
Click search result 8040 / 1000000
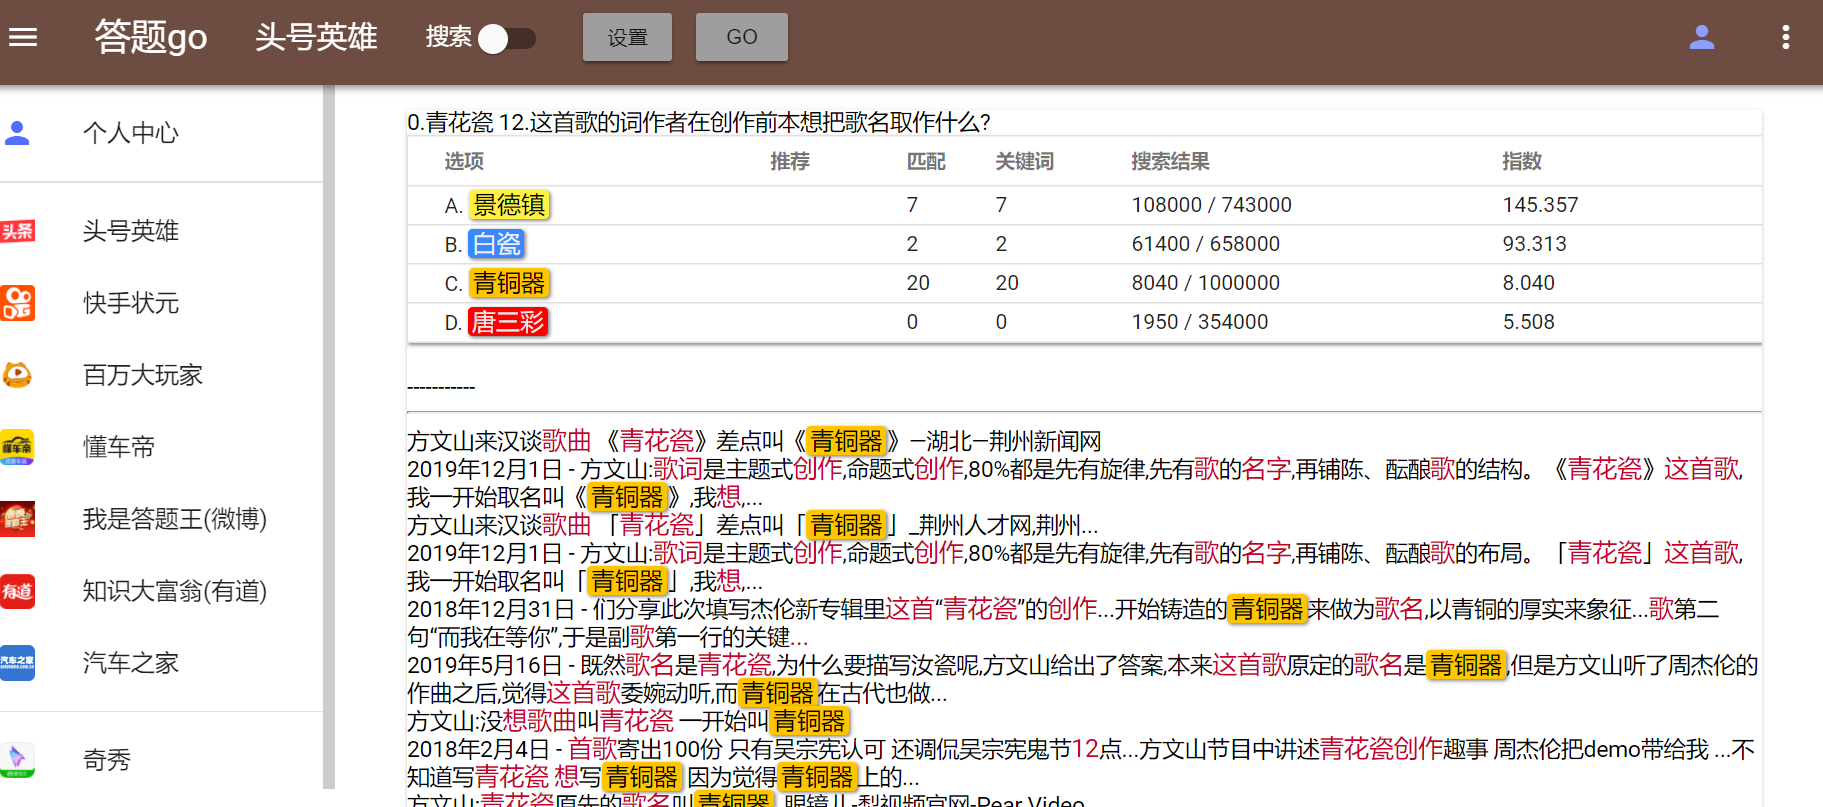[1206, 283]
